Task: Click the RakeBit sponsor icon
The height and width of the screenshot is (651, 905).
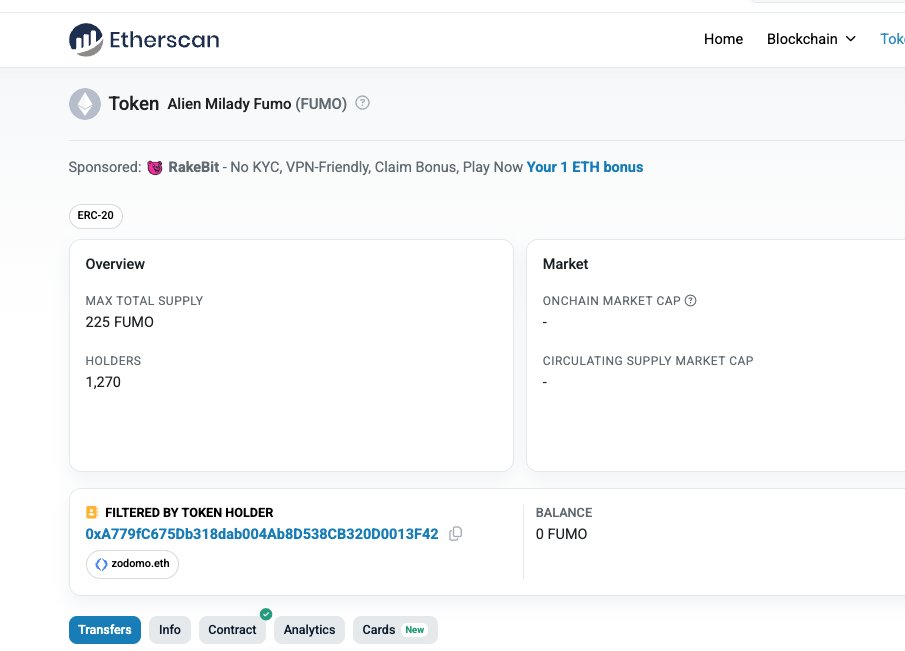Action: [x=155, y=167]
